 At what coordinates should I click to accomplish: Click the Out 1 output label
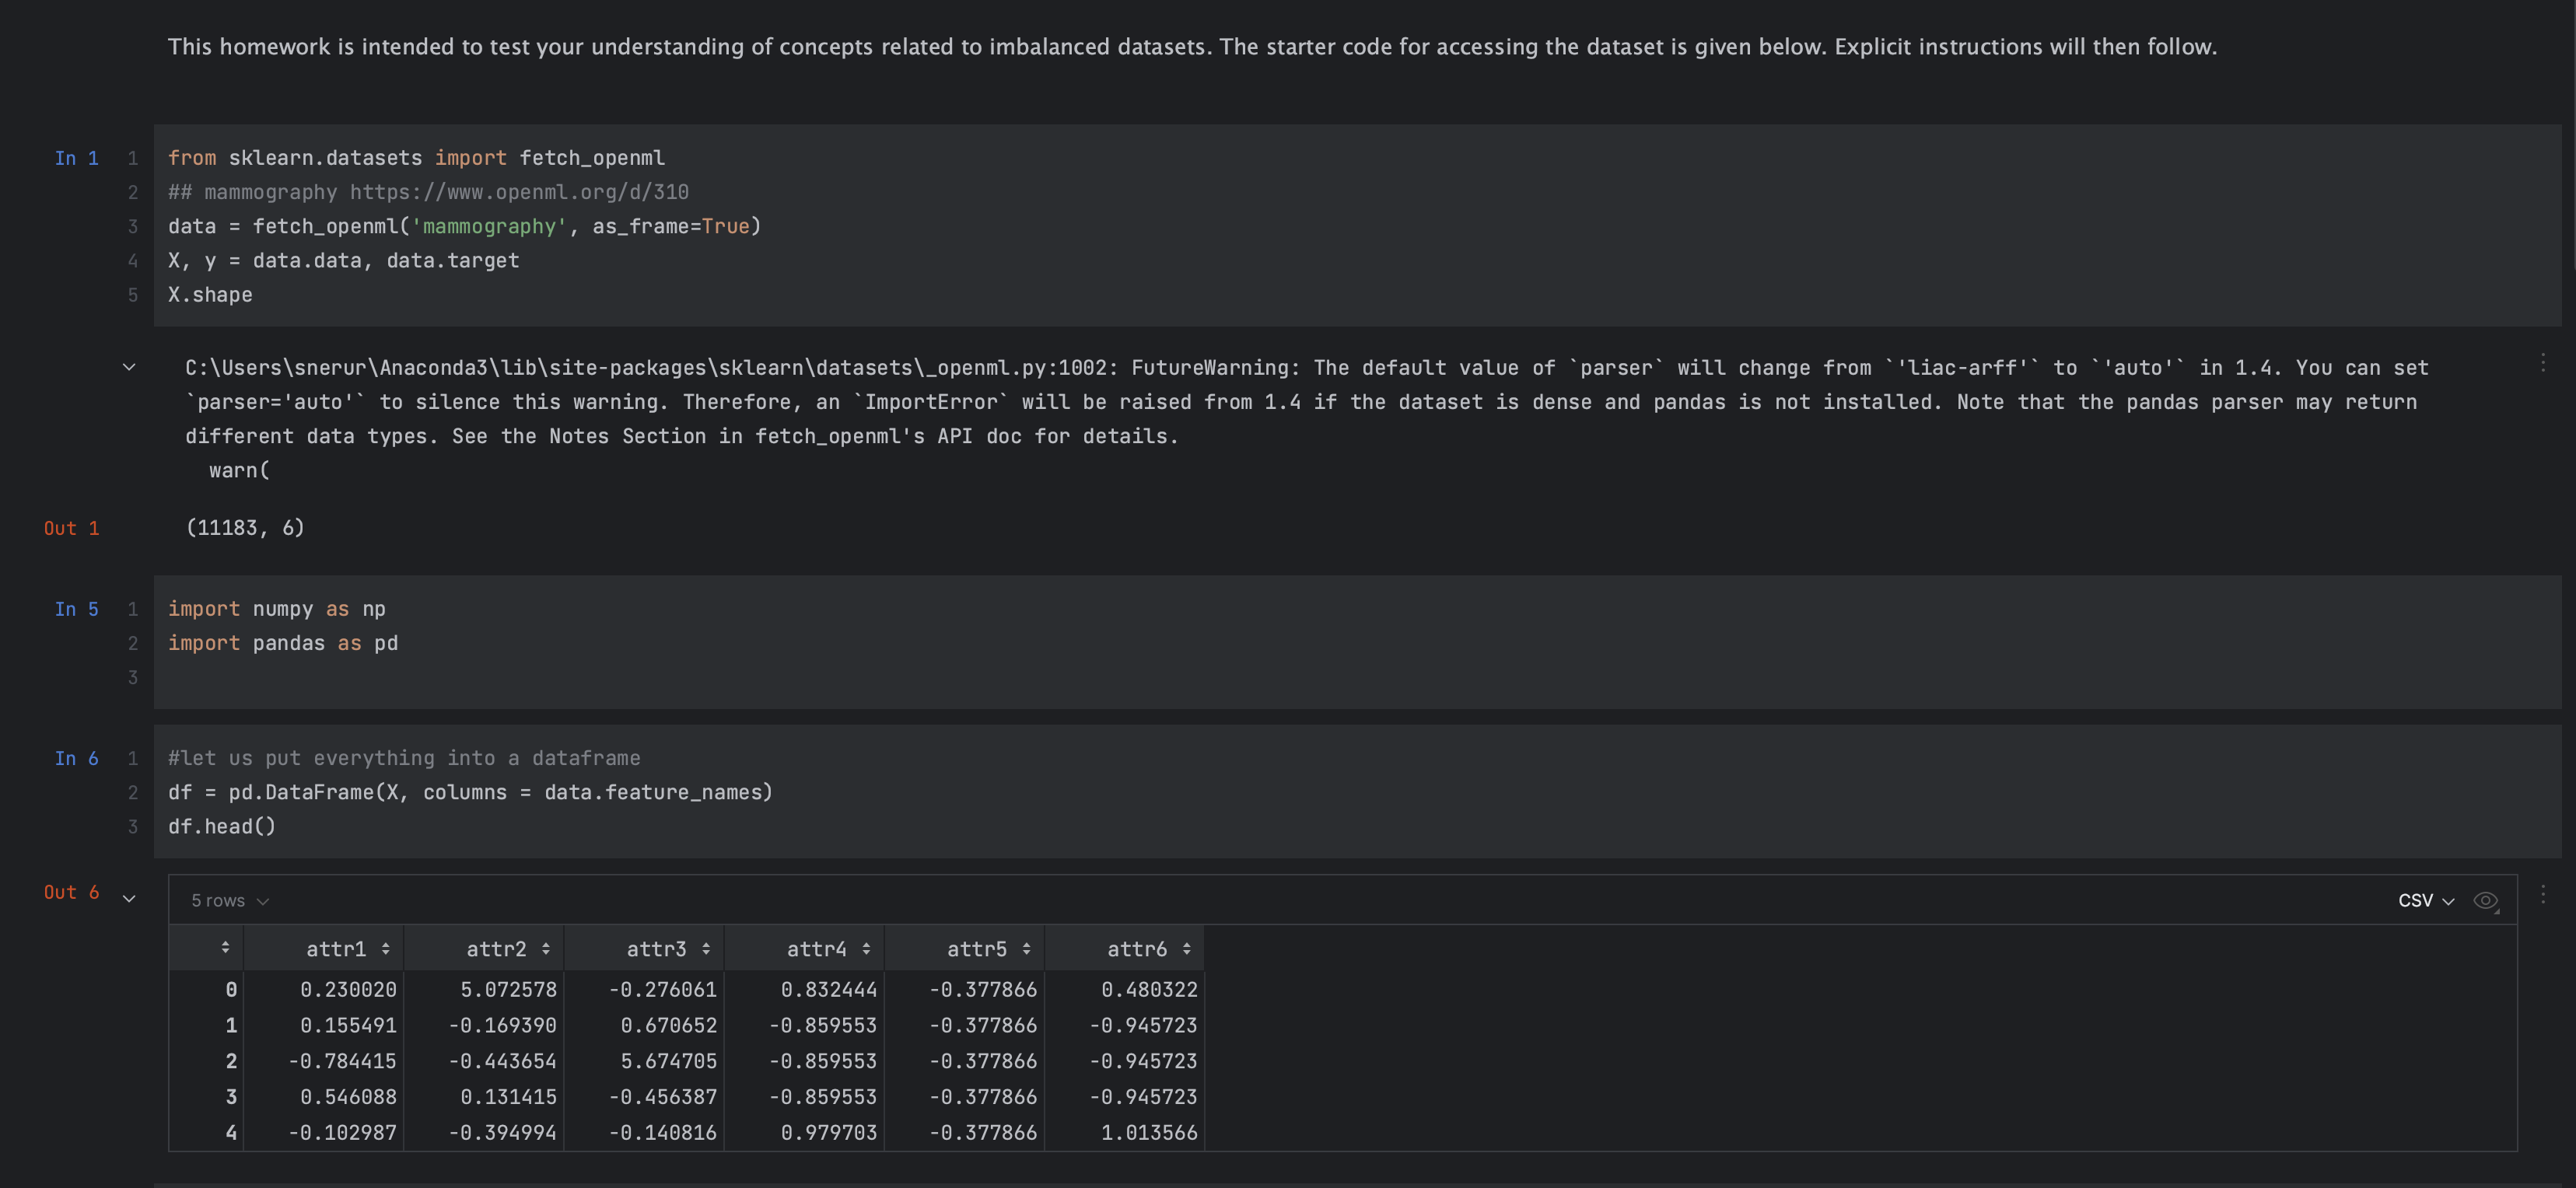point(71,528)
